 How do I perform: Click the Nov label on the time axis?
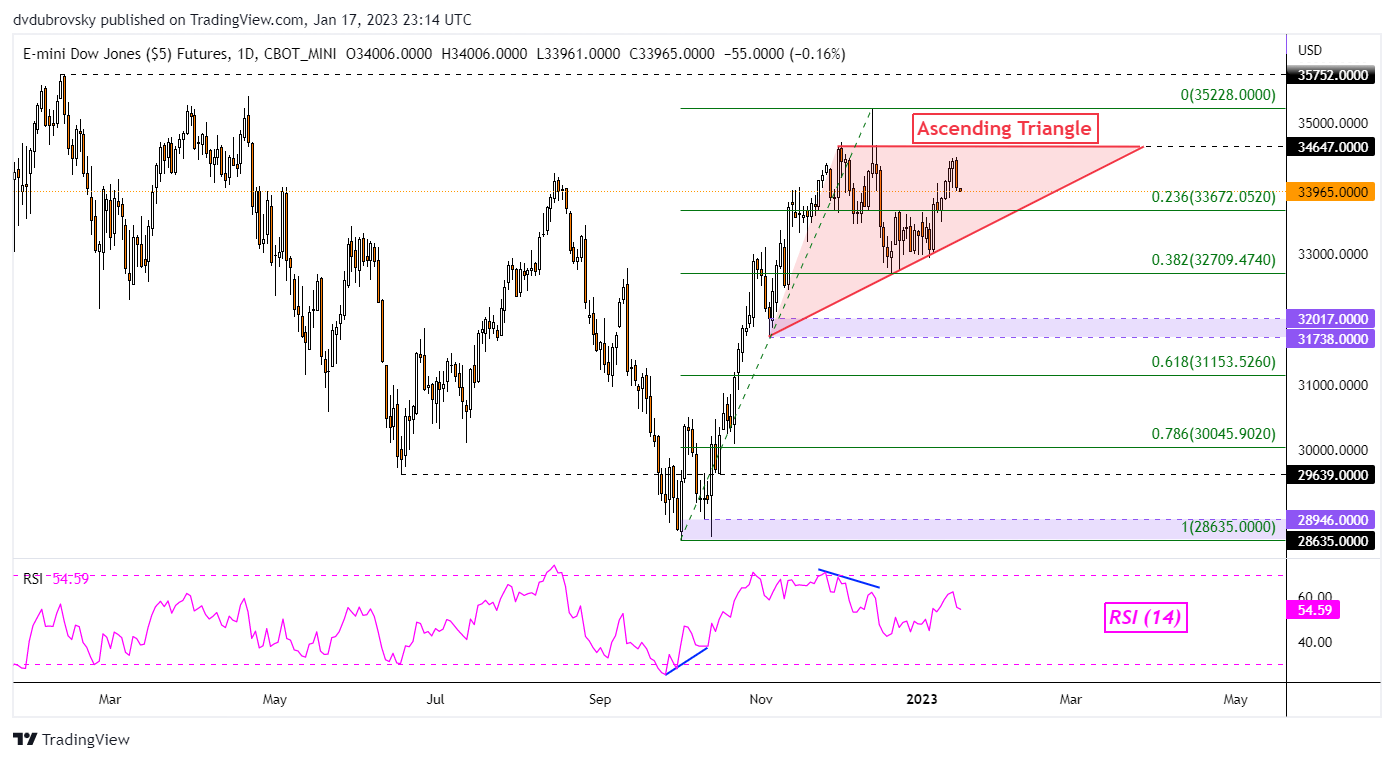[762, 700]
